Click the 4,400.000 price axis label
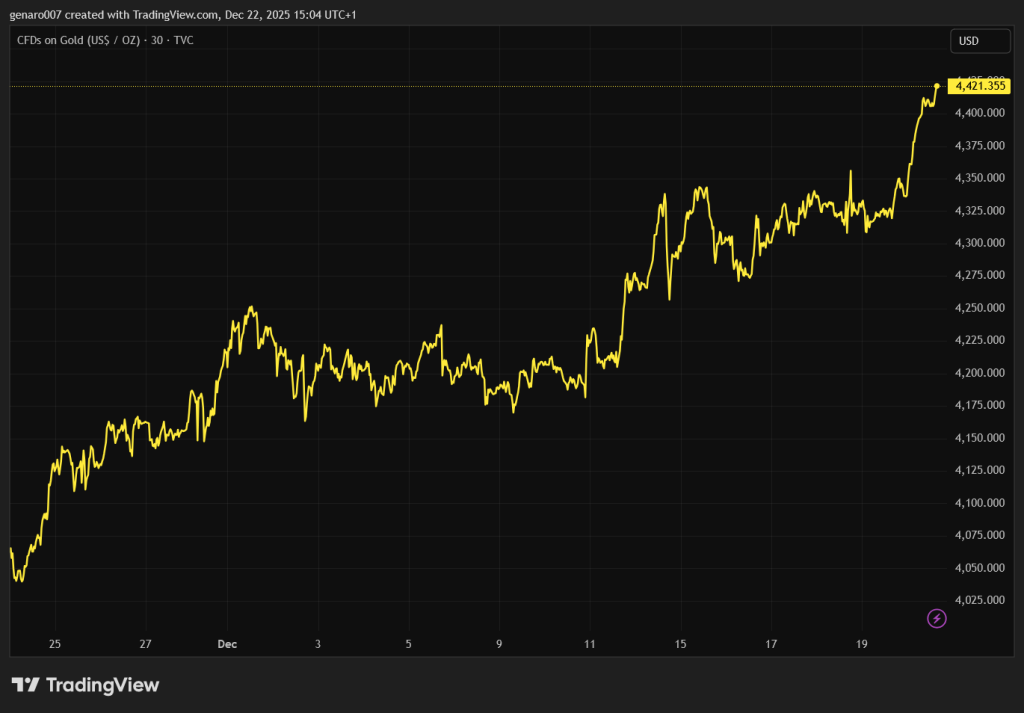 click(x=980, y=113)
